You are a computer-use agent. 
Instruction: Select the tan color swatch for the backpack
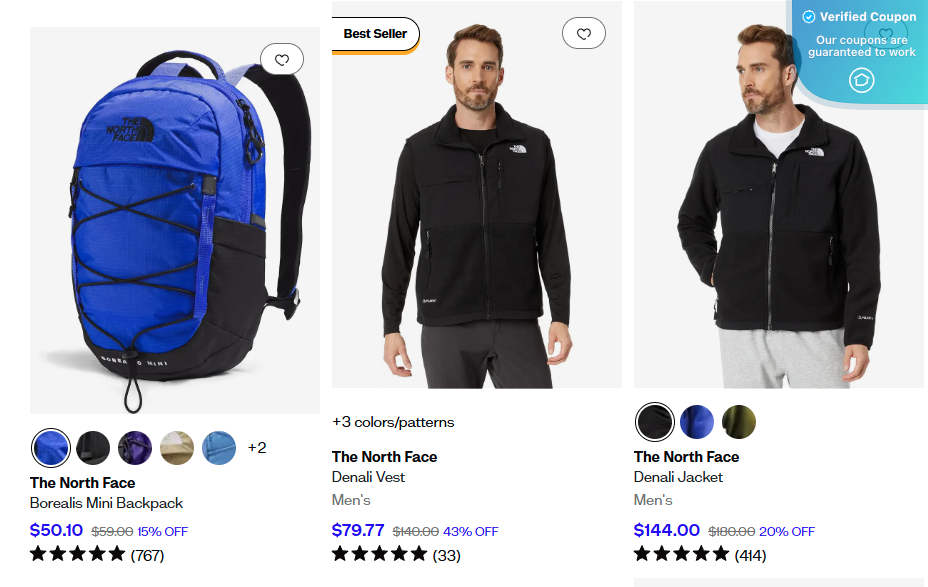click(177, 448)
